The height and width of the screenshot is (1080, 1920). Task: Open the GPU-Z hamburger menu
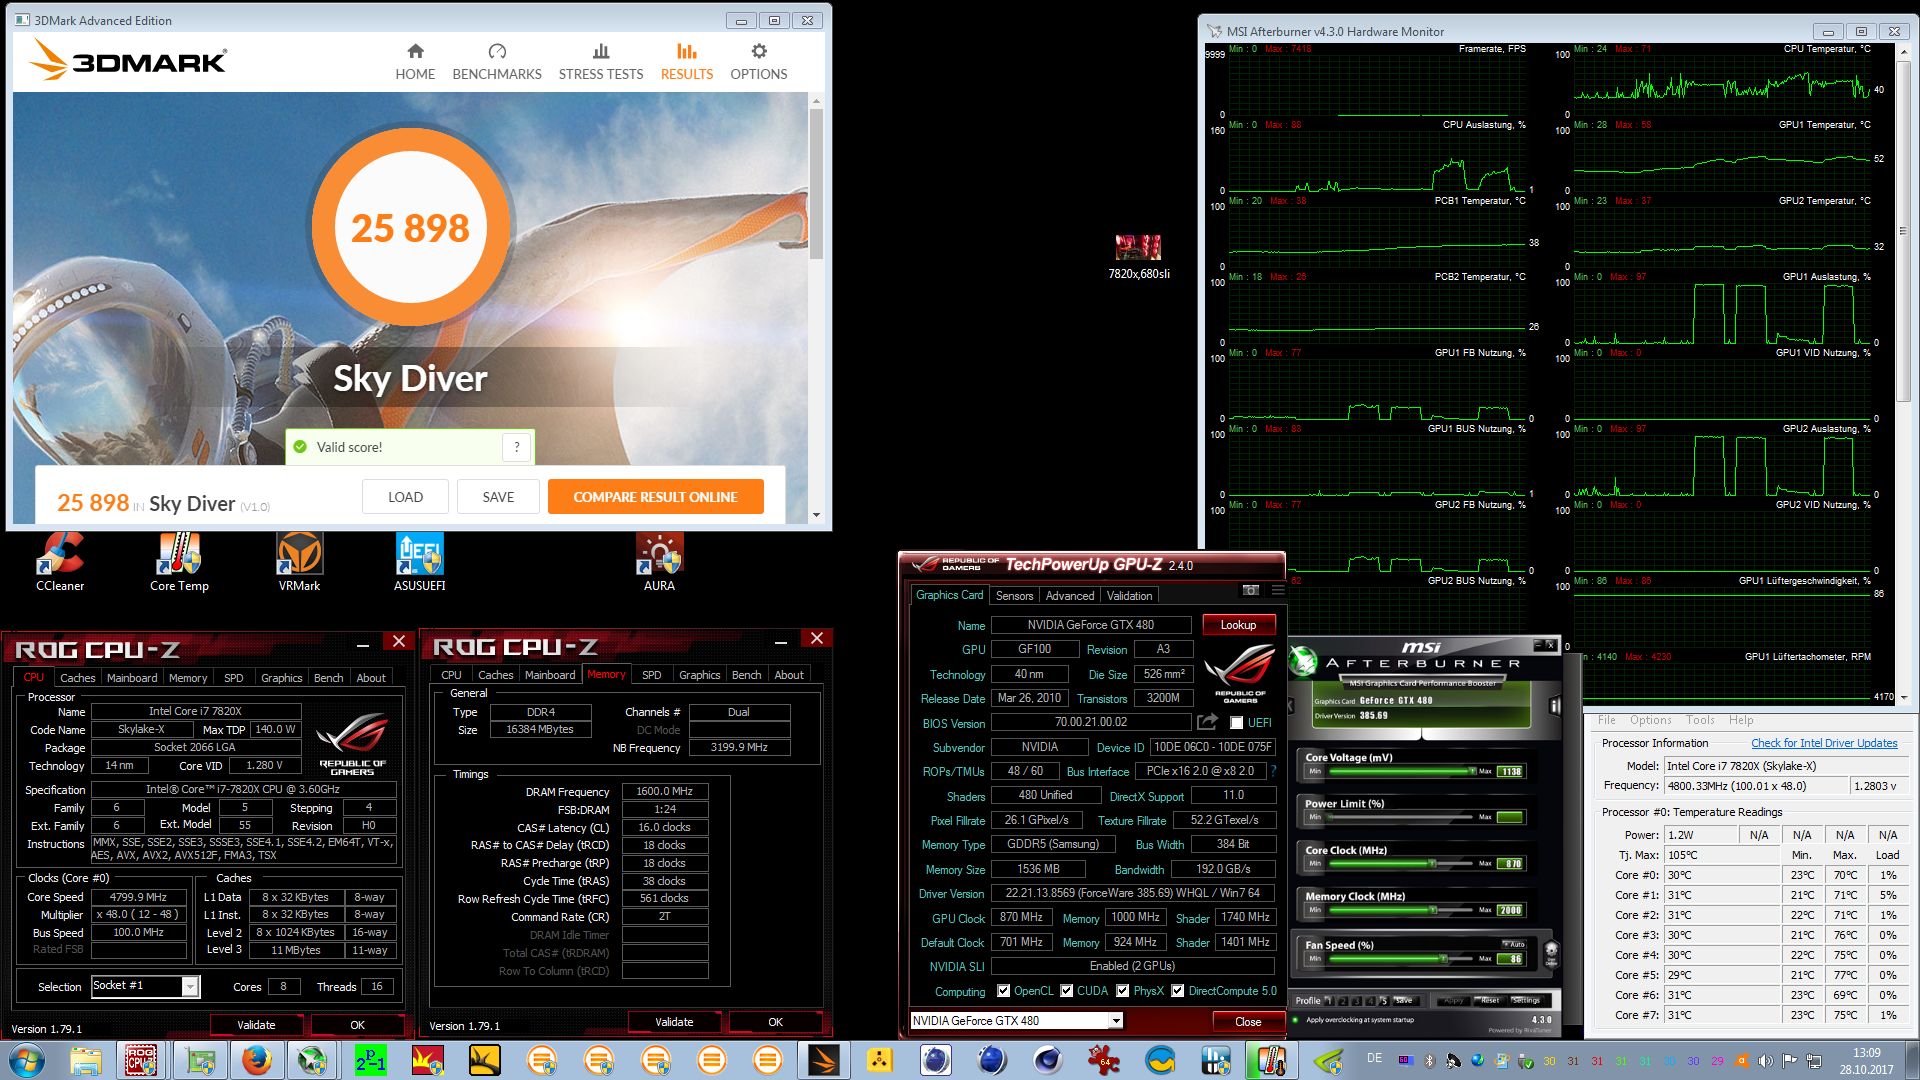coord(1277,590)
